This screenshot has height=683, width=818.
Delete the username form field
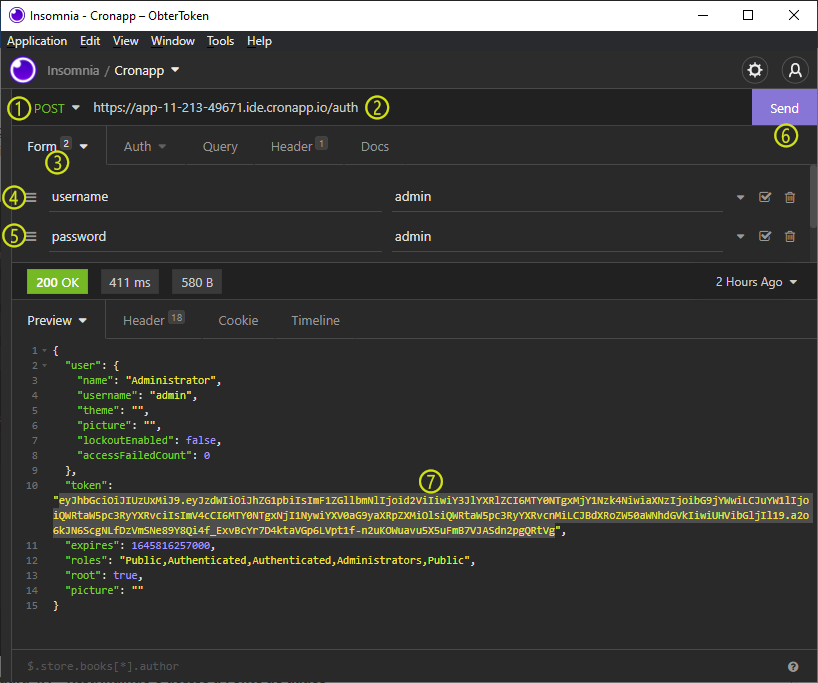tap(790, 197)
